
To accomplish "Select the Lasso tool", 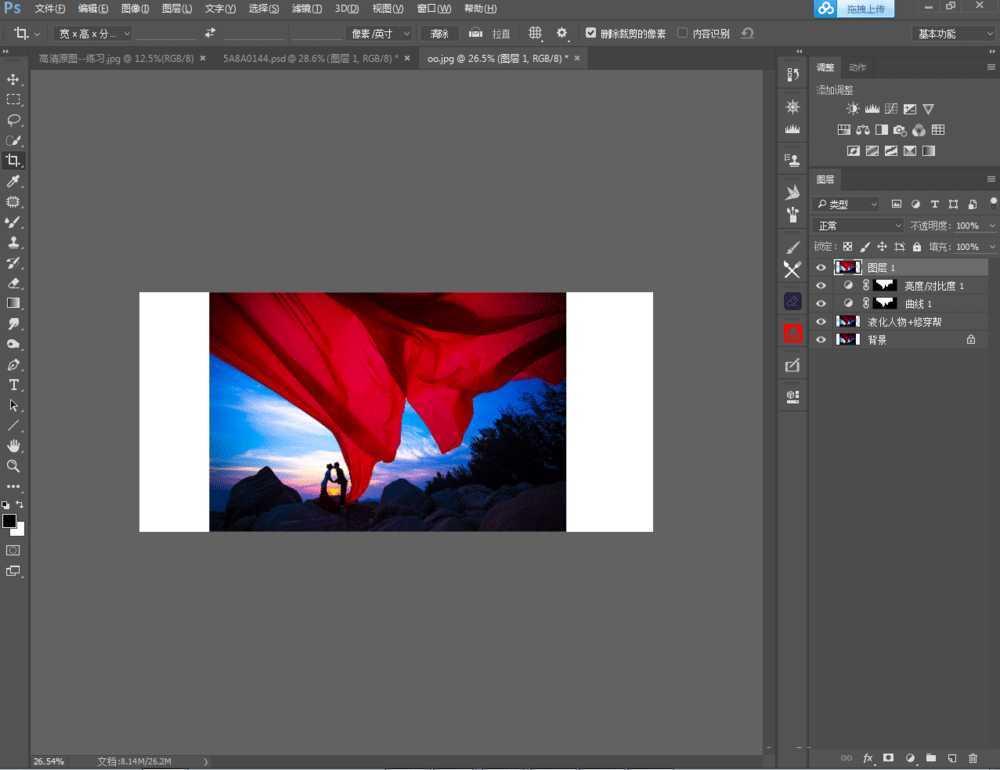I will (14, 119).
